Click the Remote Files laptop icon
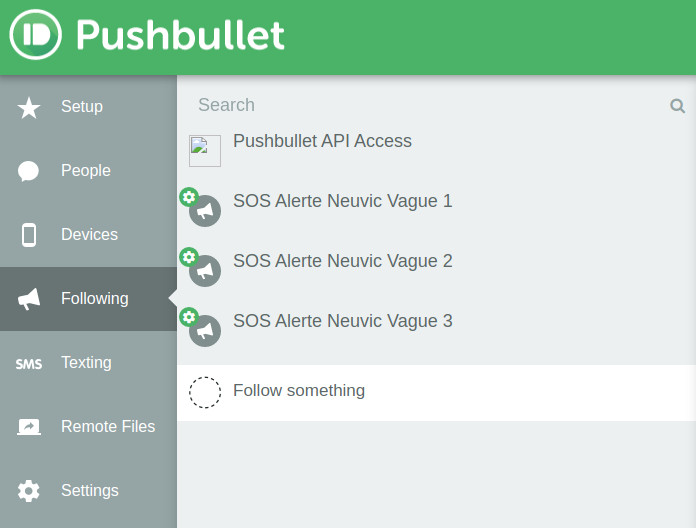The width and height of the screenshot is (696, 528). [29, 427]
